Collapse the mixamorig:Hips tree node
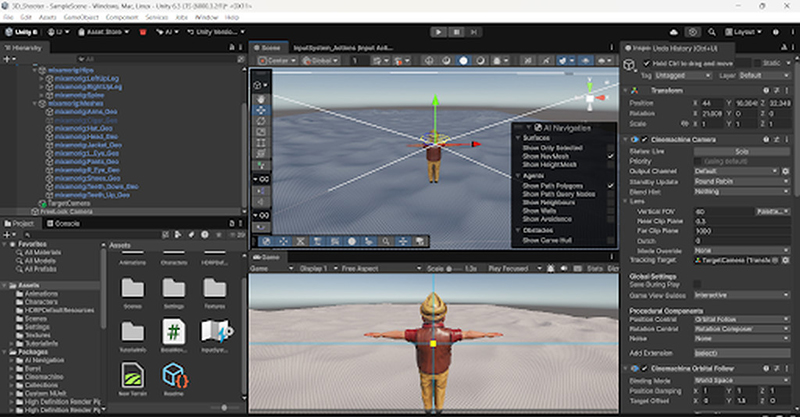Image resolution: width=800 pixels, height=417 pixels. [35, 70]
